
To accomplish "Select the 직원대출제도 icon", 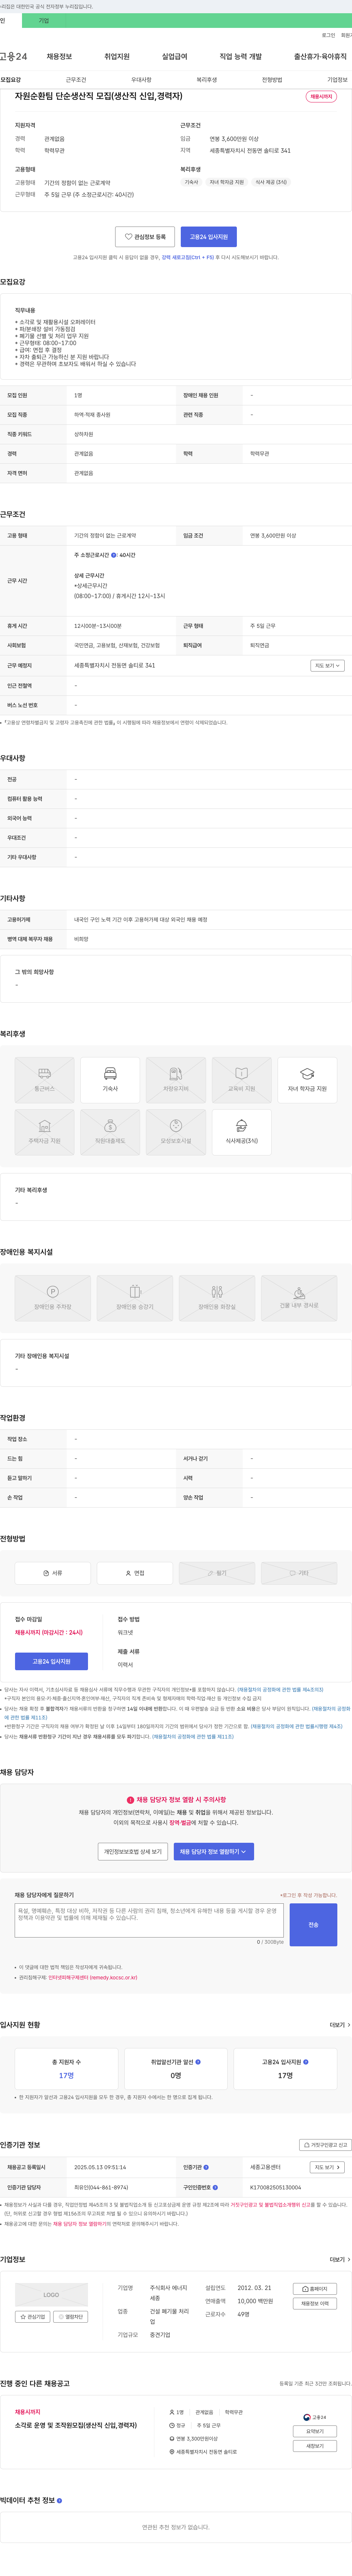I will coord(110,1132).
